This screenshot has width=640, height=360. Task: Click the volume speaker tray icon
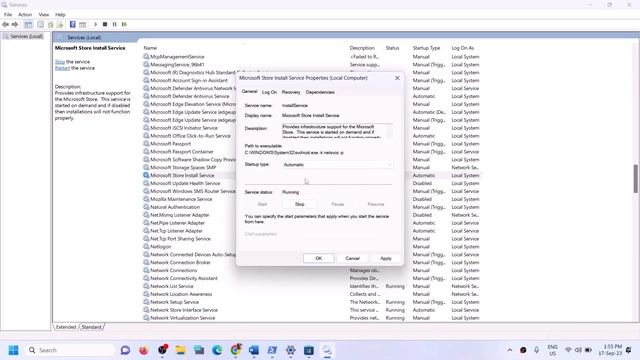[578, 350]
